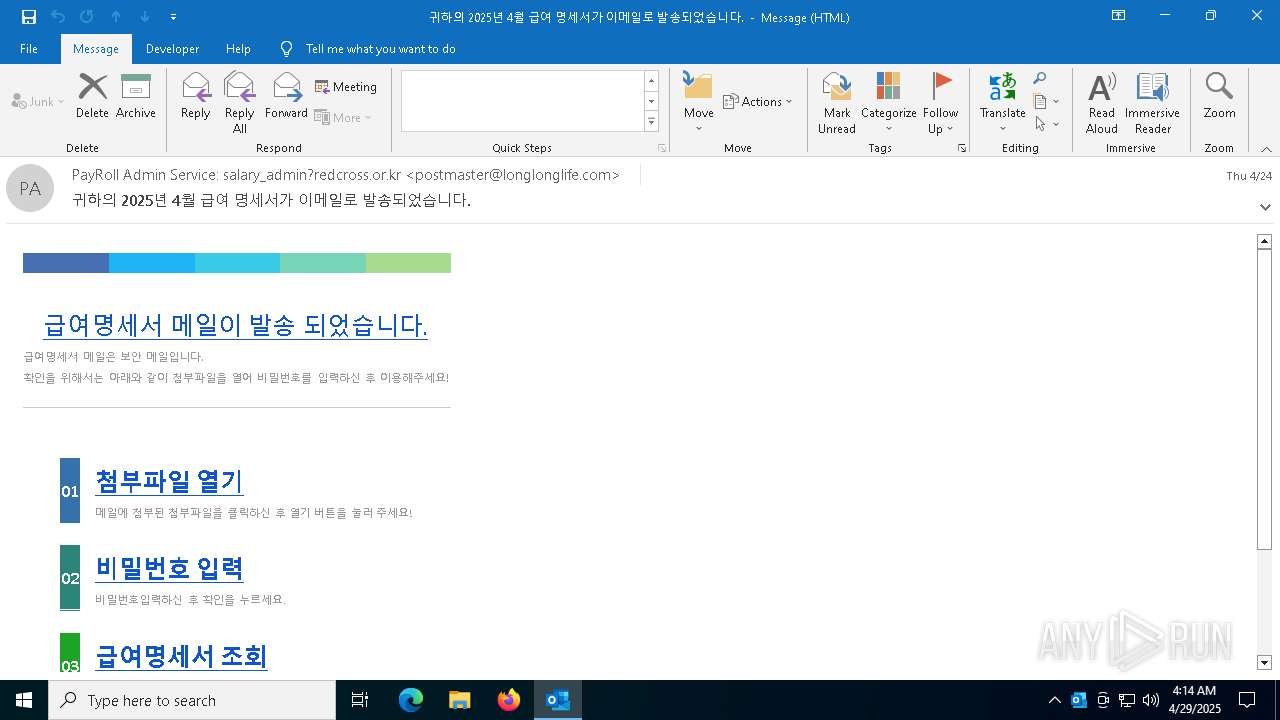The height and width of the screenshot is (720, 1280).
Task: Delete this email message
Action: (92, 97)
